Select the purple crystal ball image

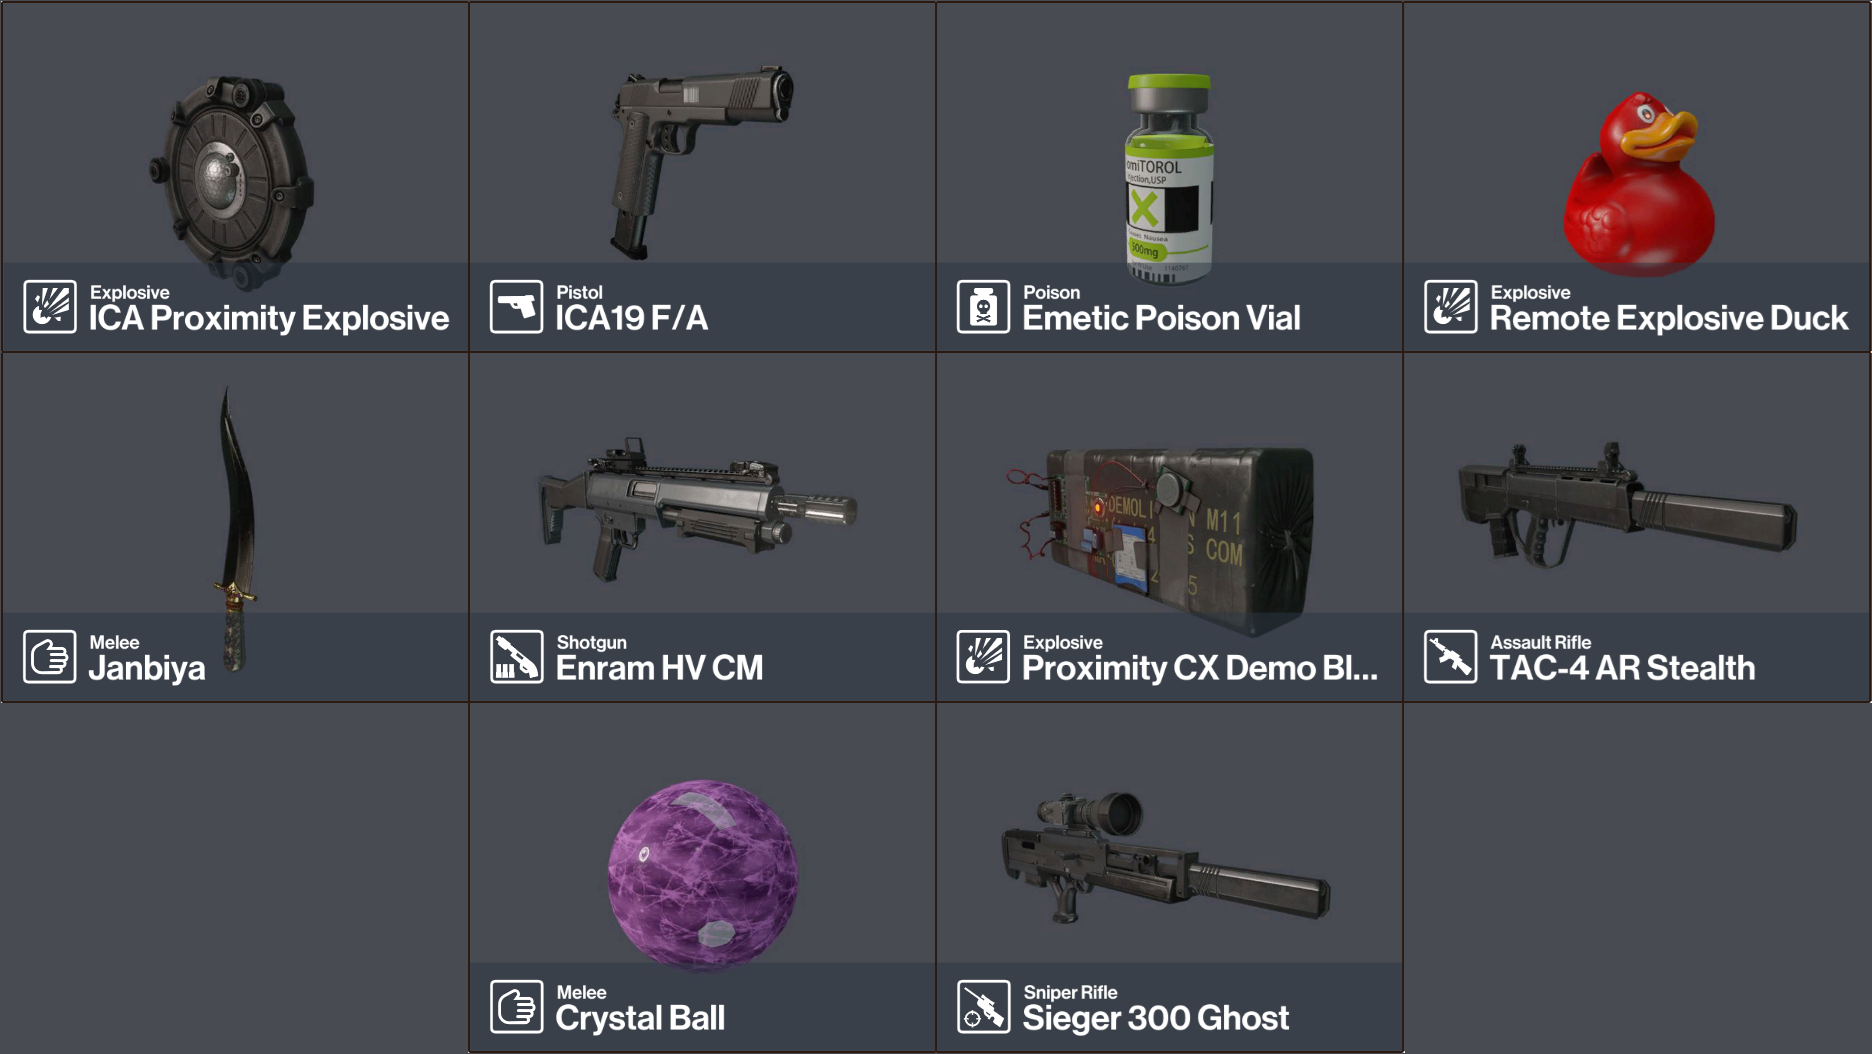coord(703,875)
